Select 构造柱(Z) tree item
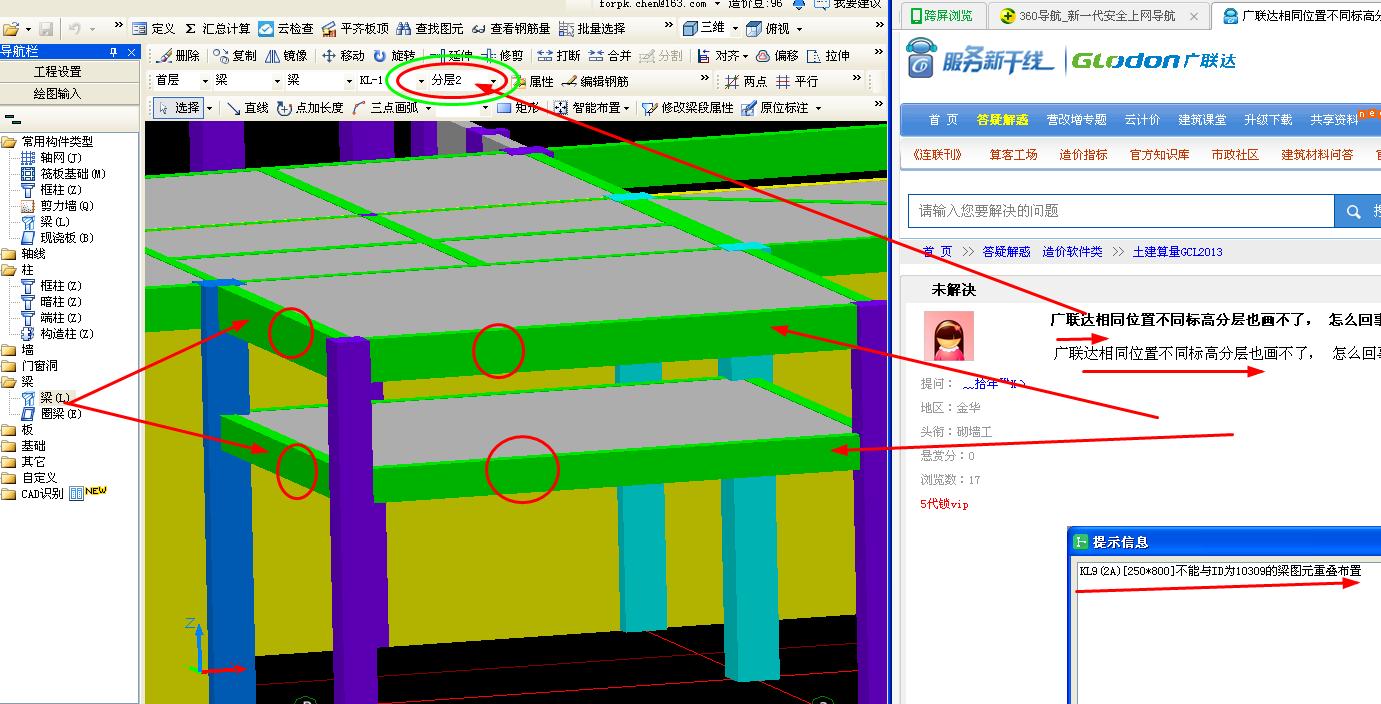The width and height of the screenshot is (1381, 704). [67, 334]
